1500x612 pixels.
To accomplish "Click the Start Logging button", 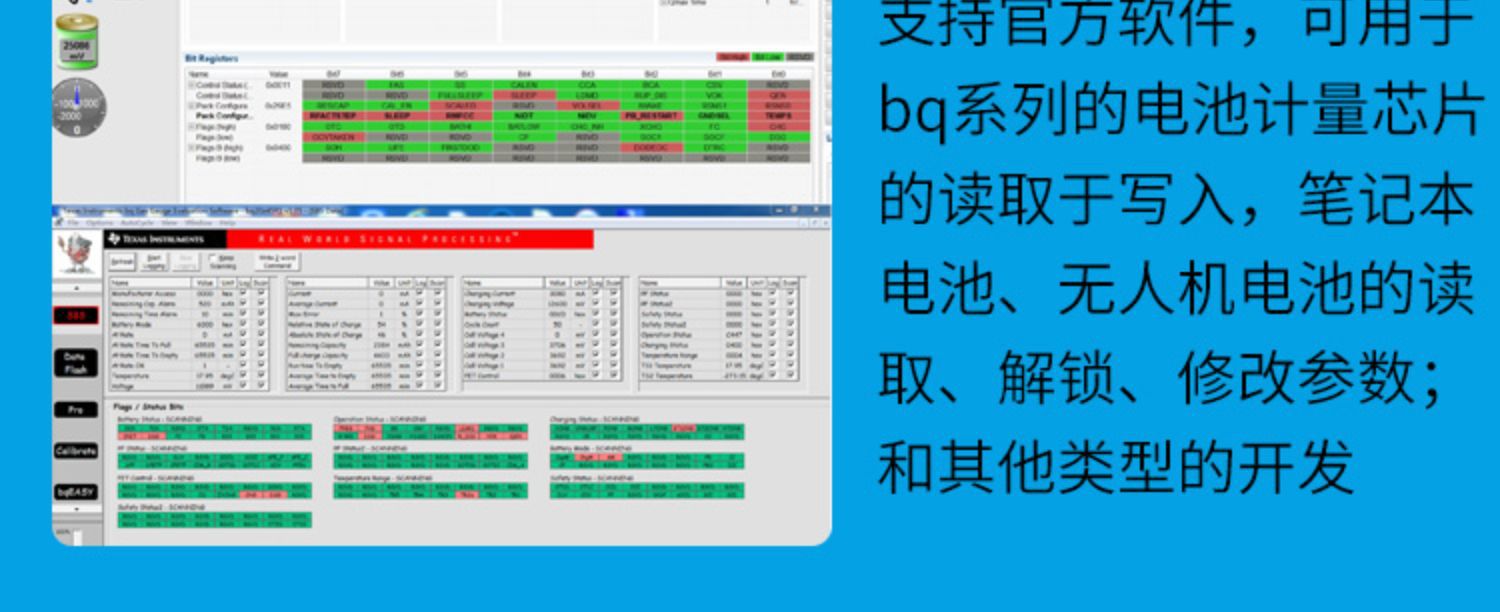I will point(154,262).
